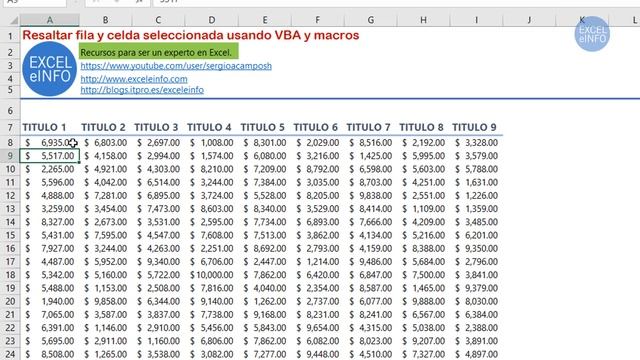
Task: Select the cell containing 8,516.00
Action: 371,143
